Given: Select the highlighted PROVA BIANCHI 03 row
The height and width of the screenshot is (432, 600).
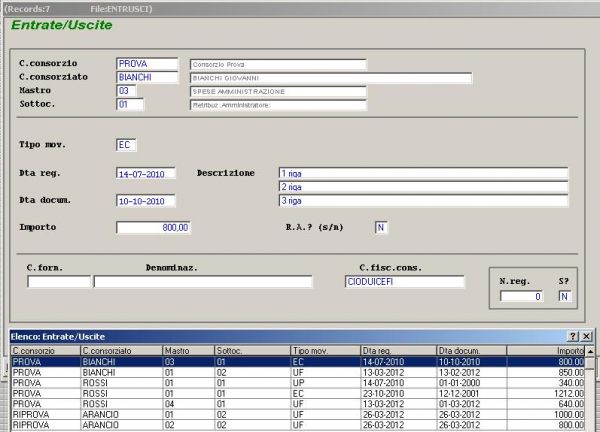Looking at the screenshot, I should tap(298, 362).
